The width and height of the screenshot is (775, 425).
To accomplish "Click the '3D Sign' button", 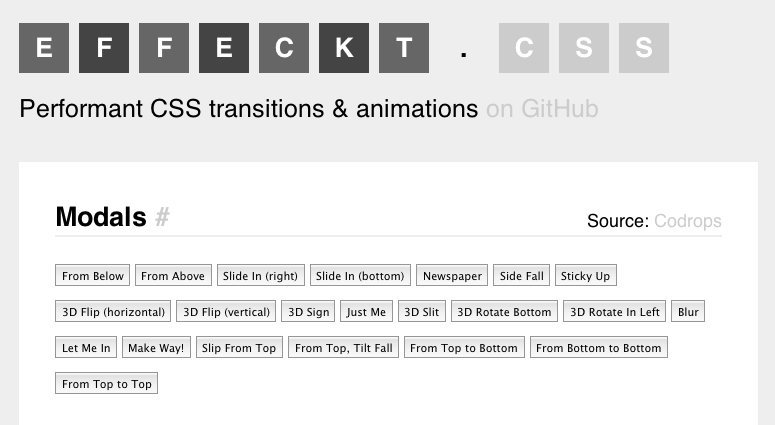I will 309,312.
